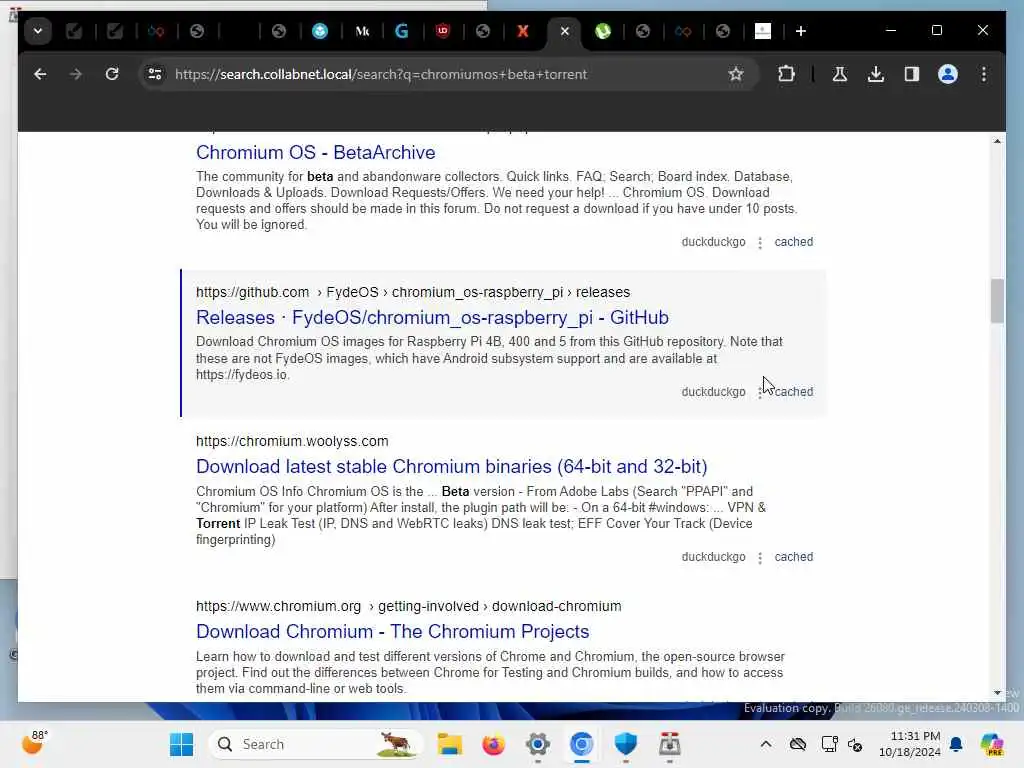
Task: Open Download latest stable Chromium binaries result
Action: (451, 466)
